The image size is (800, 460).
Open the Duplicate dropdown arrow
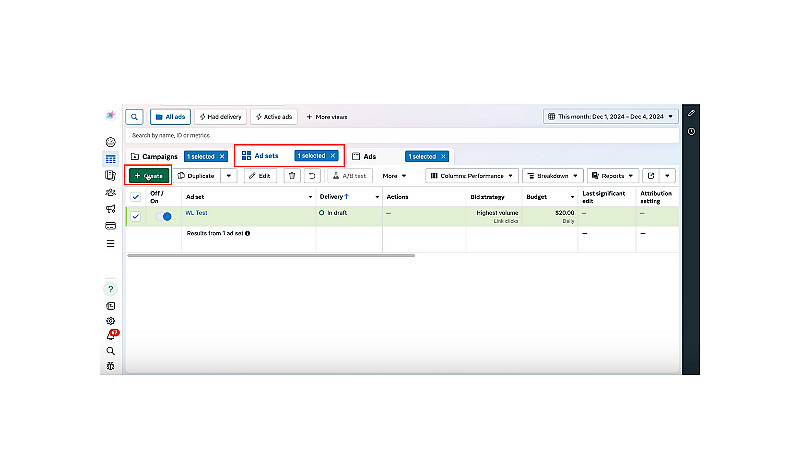coord(229,176)
